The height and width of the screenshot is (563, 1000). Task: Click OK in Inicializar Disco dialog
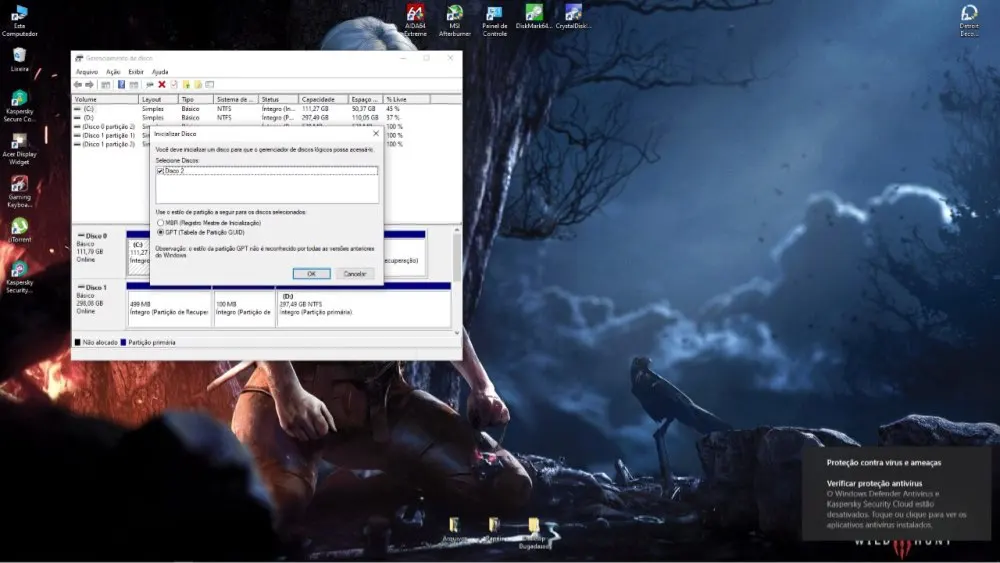point(311,274)
